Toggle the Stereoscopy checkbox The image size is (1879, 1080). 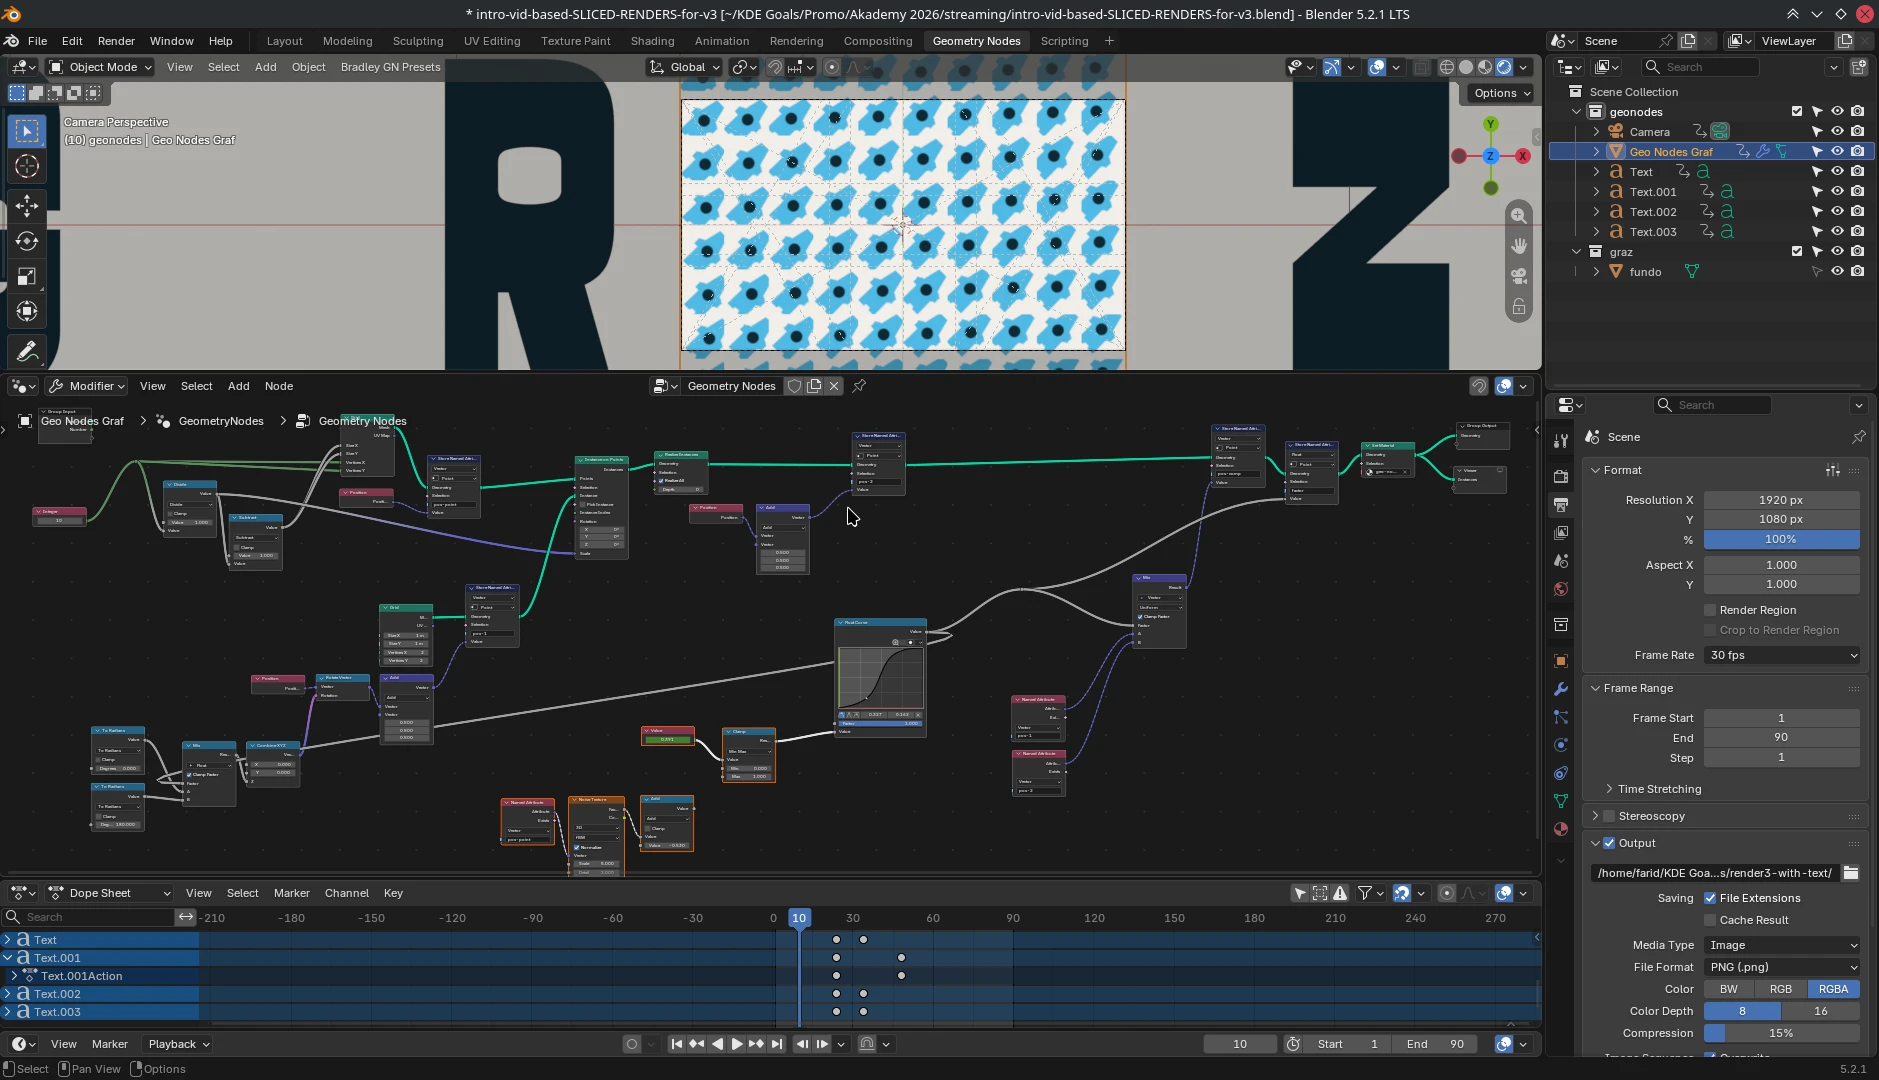click(x=1609, y=816)
